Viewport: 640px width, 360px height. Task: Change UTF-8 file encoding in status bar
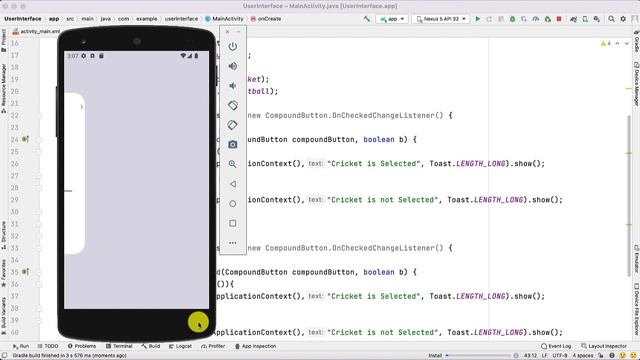[x=560, y=356]
